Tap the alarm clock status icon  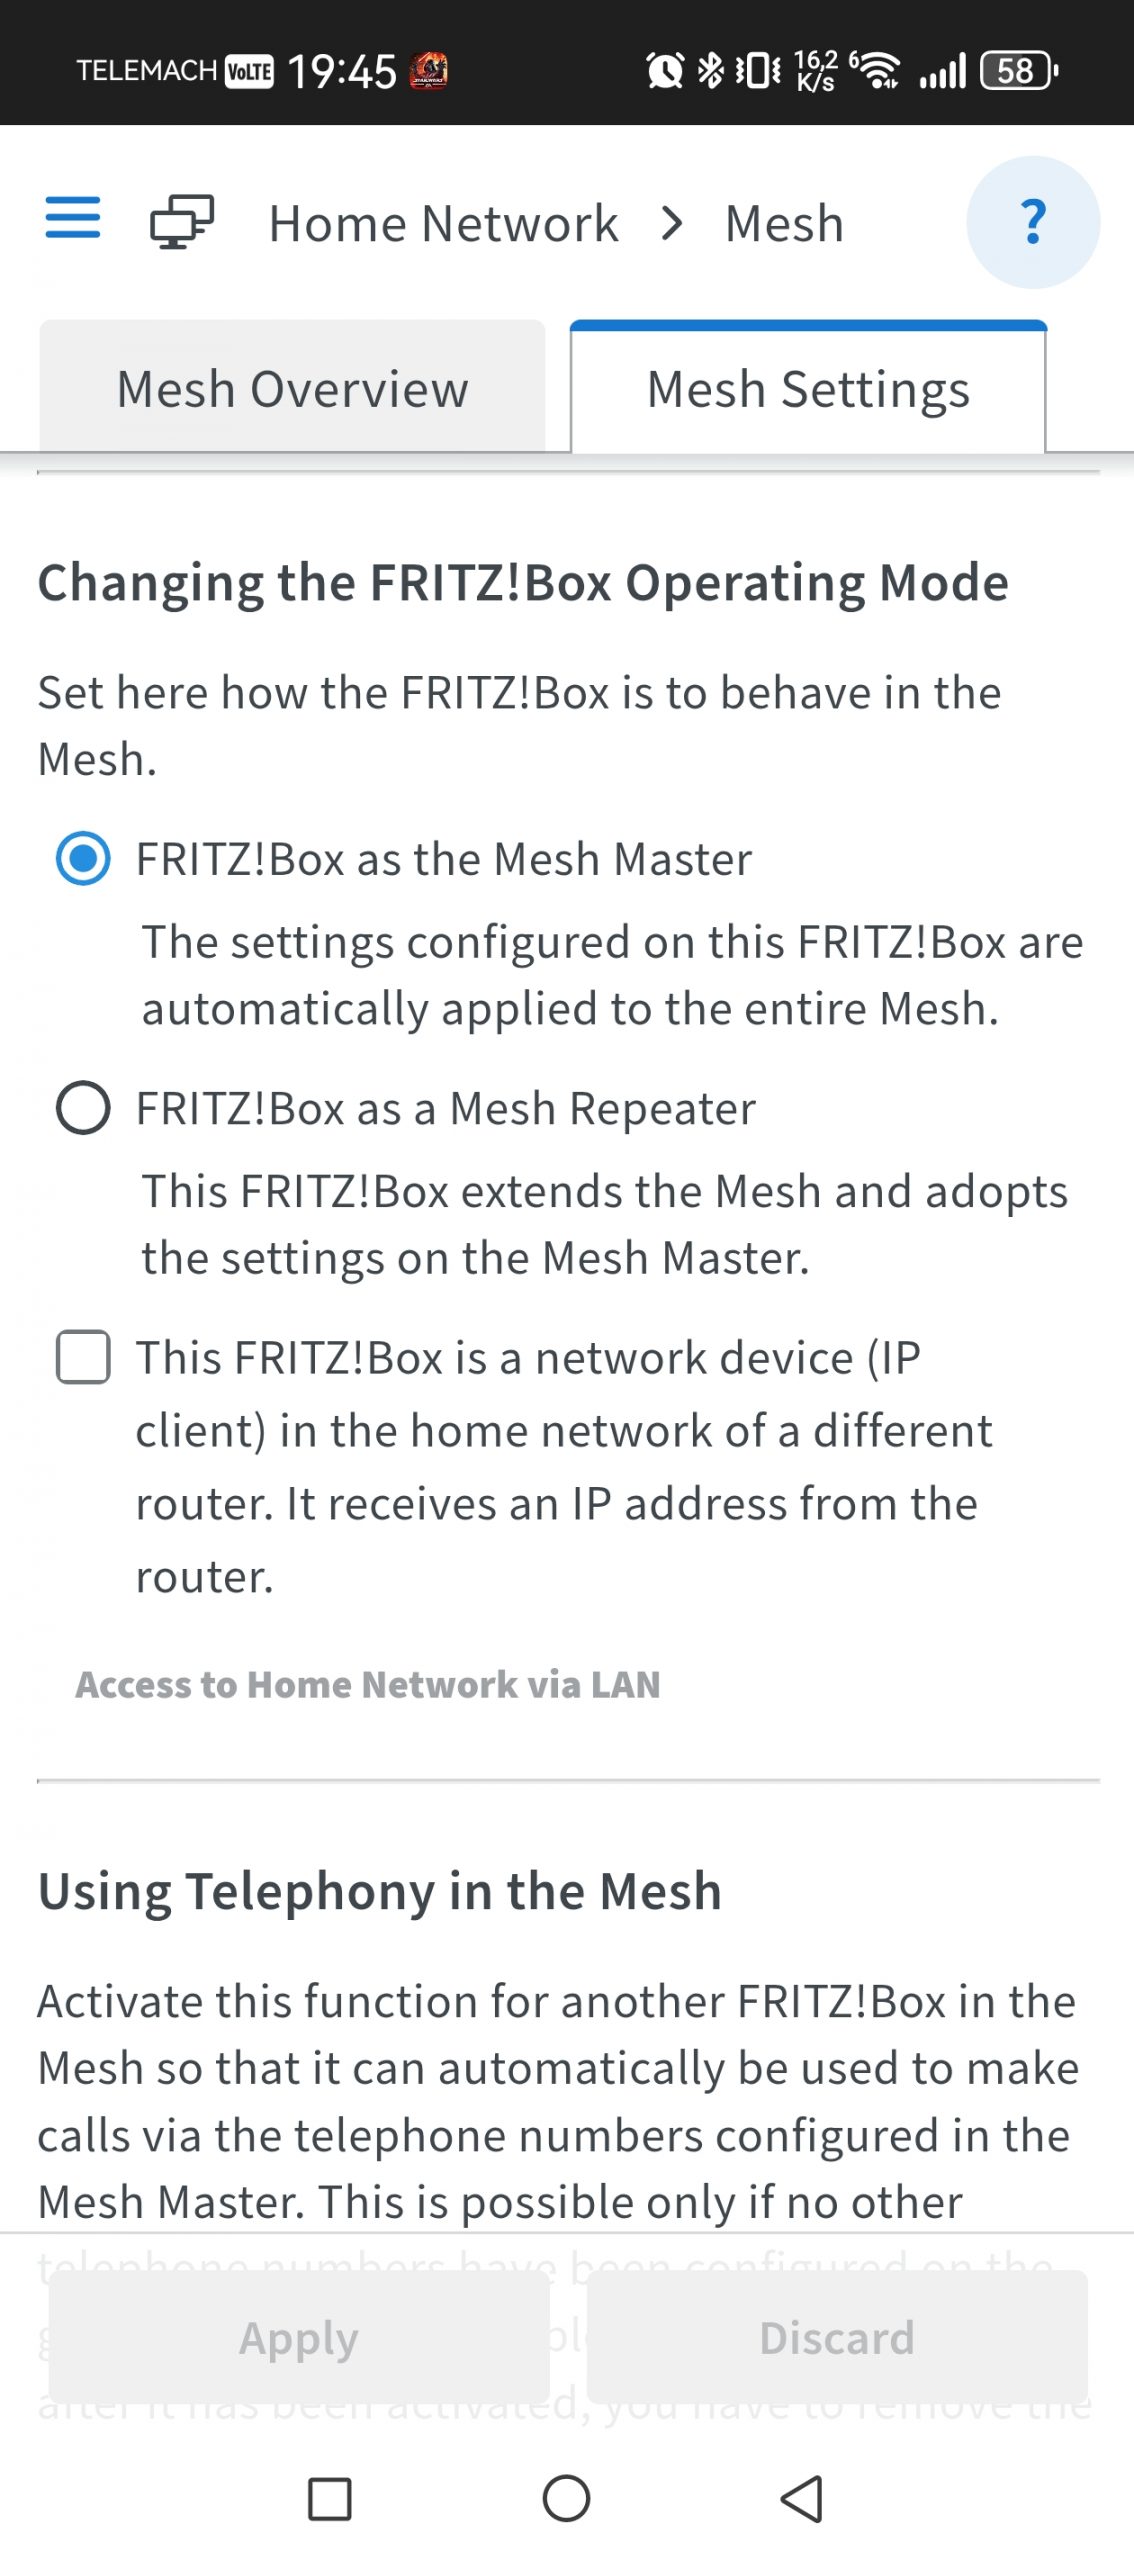click(665, 70)
